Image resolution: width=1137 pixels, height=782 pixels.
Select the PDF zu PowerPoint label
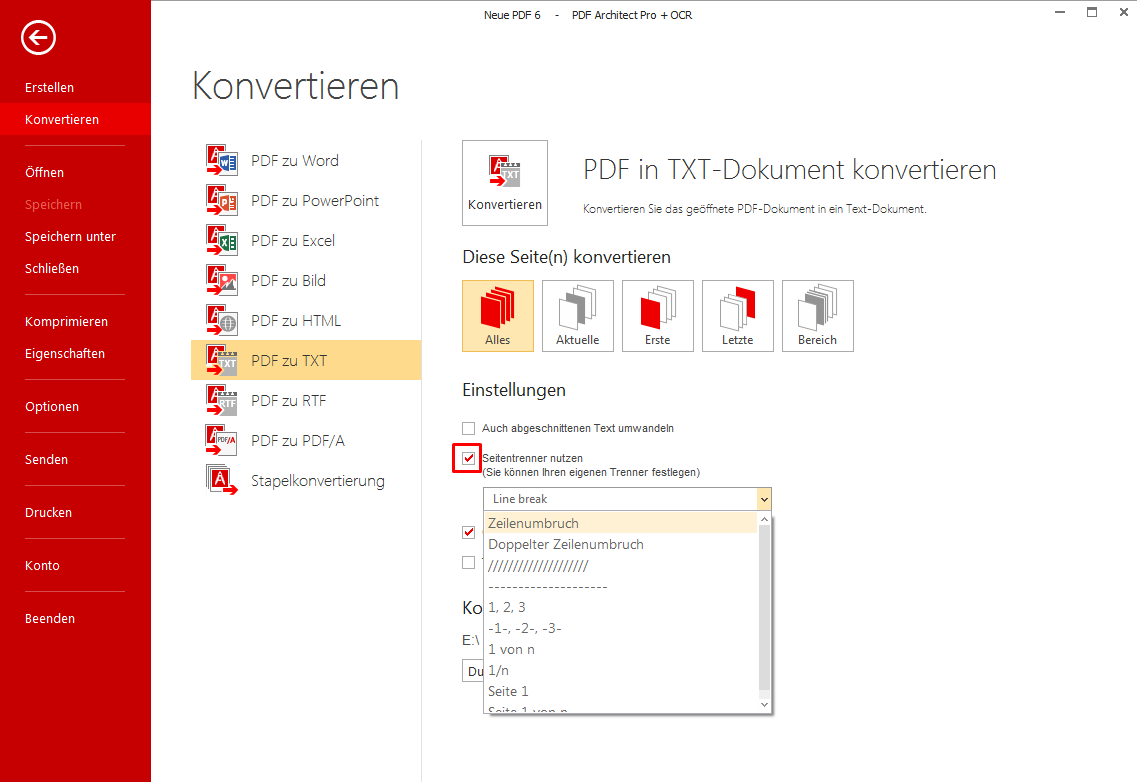click(315, 200)
